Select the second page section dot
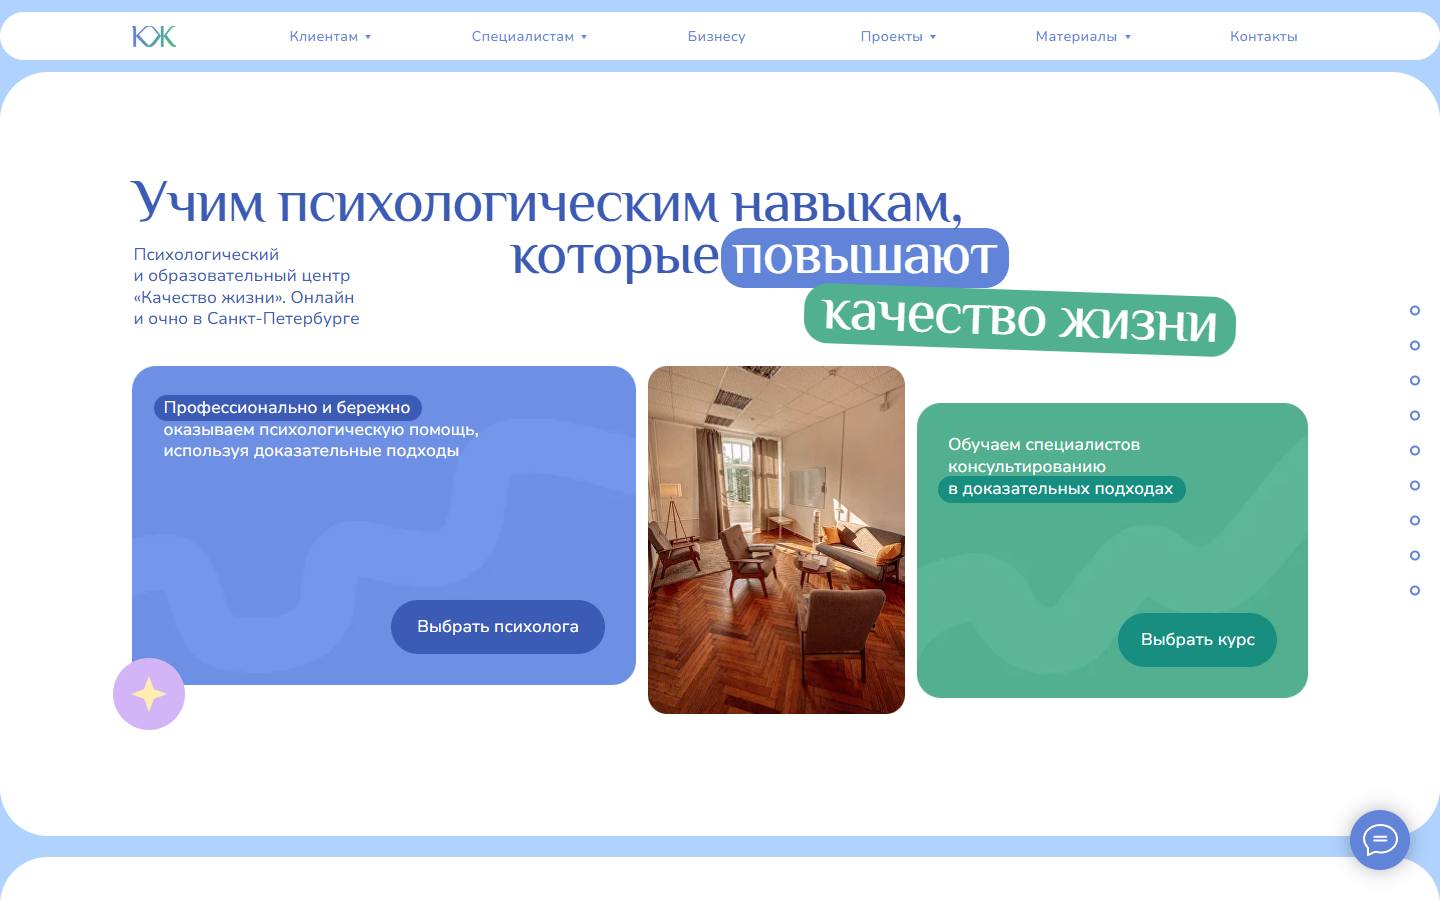Image resolution: width=1440 pixels, height=900 pixels. tap(1415, 345)
